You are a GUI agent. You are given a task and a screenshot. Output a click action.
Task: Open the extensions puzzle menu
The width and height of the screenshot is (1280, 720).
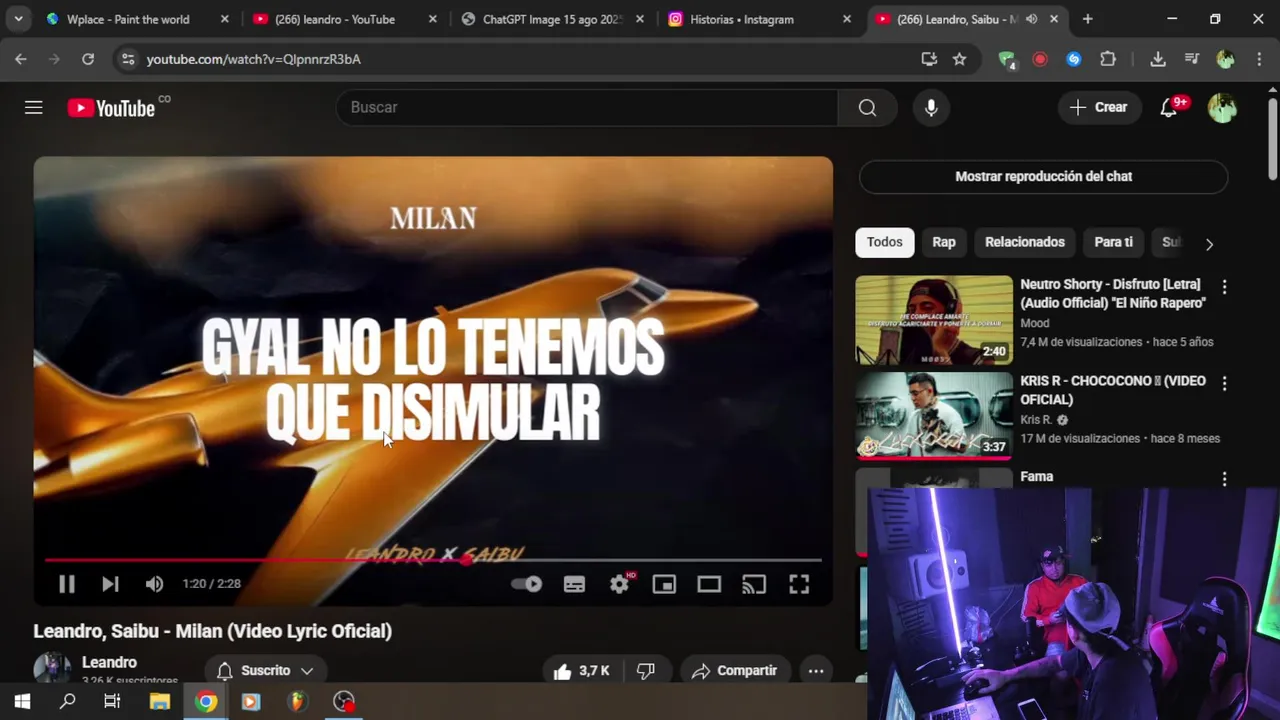point(1108,59)
